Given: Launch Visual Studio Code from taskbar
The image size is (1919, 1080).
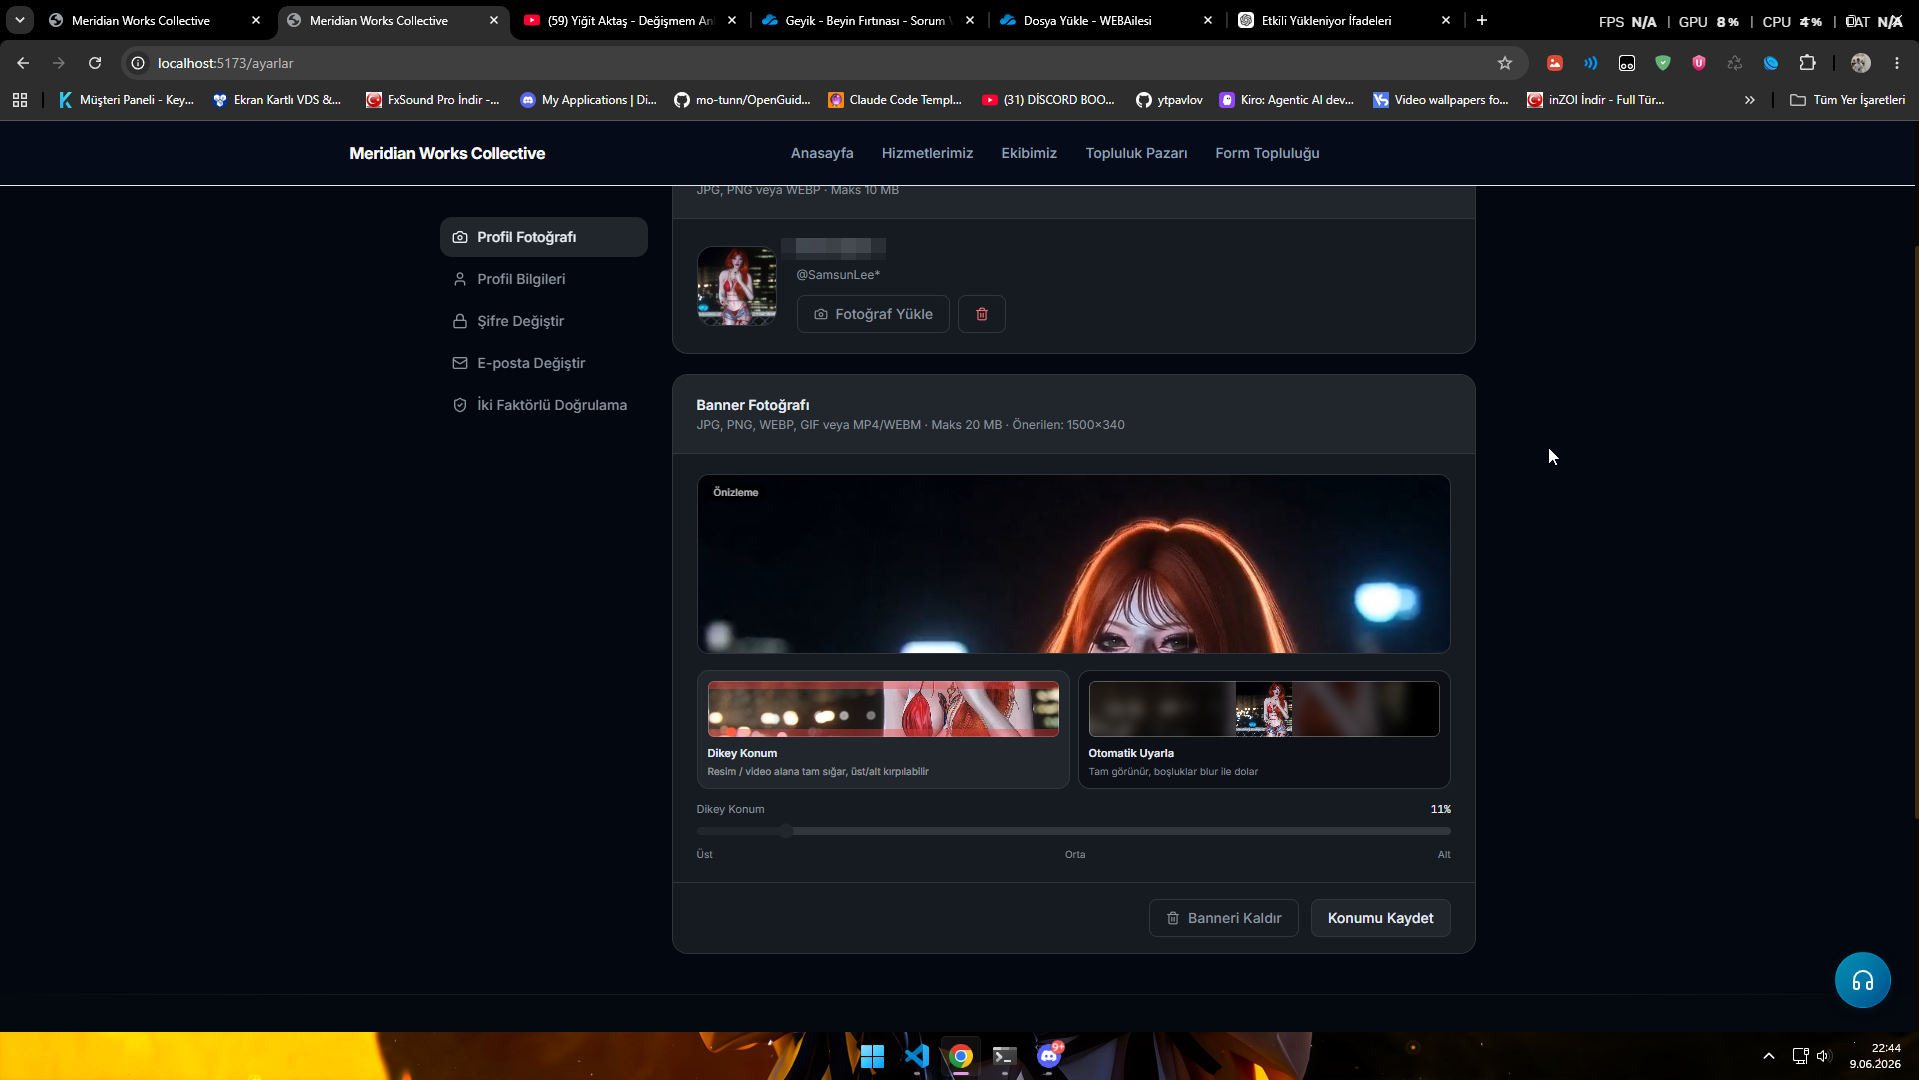Looking at the screenshot, I should point(916,1056).
